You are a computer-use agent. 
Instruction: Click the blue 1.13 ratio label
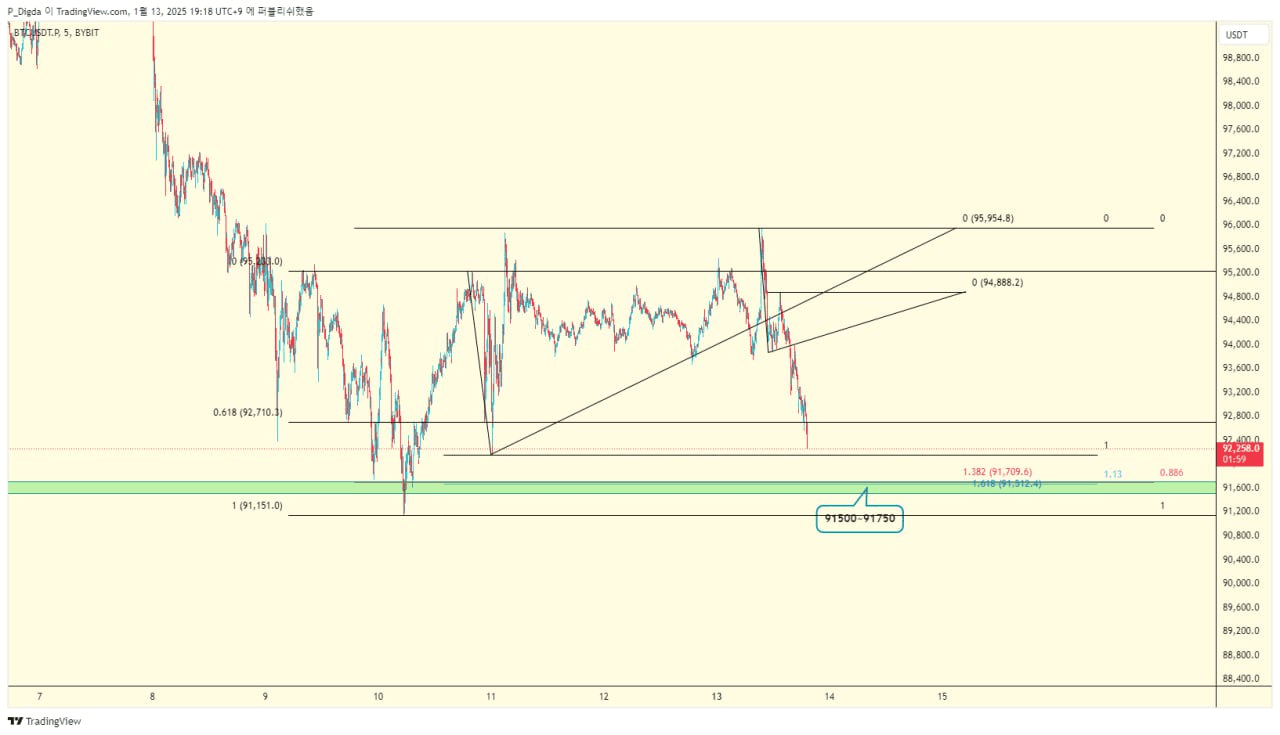tap(1112, 474)
